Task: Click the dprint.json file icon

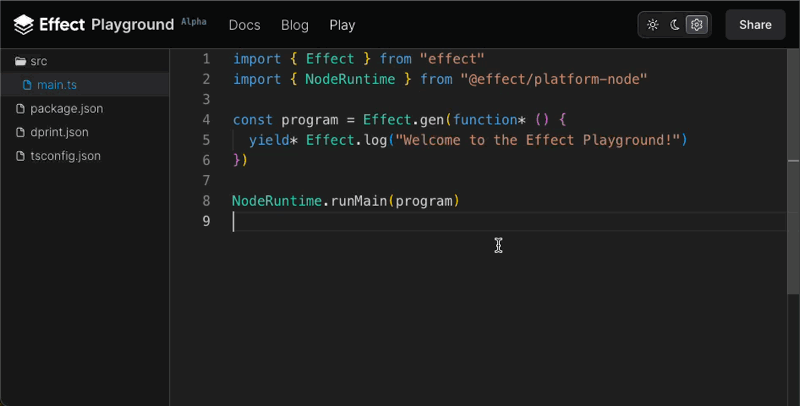Action: 20,132
